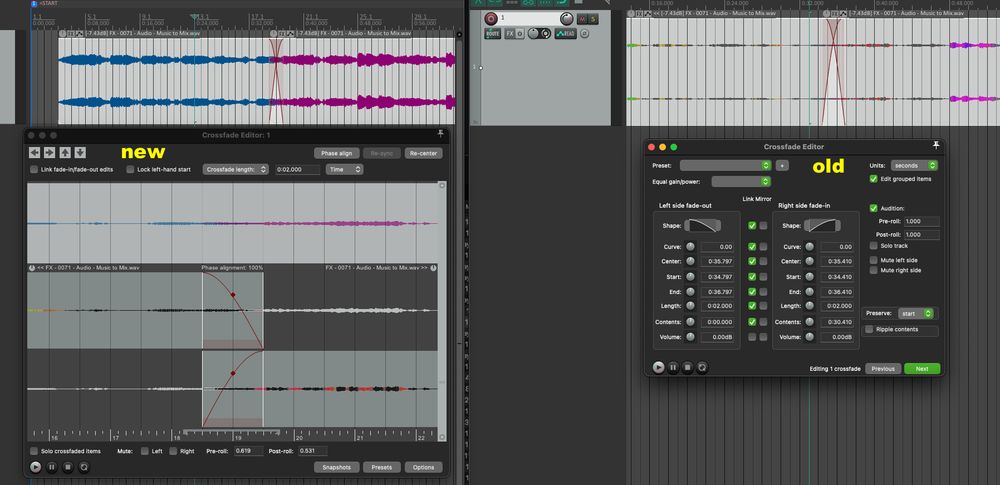Enable Link fade-in/fade-out edits checkbox
This screenshot has height=485, width=1000.
pos(34,169)
